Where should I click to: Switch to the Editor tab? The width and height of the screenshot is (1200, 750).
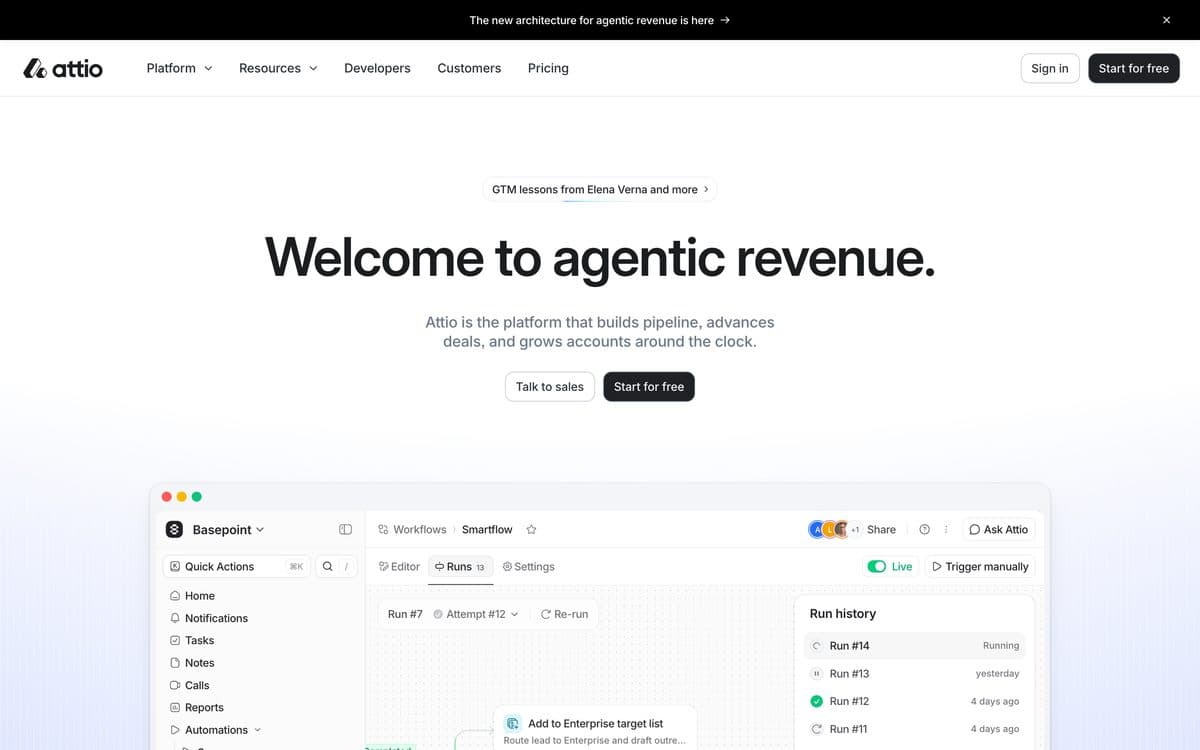[x=399, y=567]
